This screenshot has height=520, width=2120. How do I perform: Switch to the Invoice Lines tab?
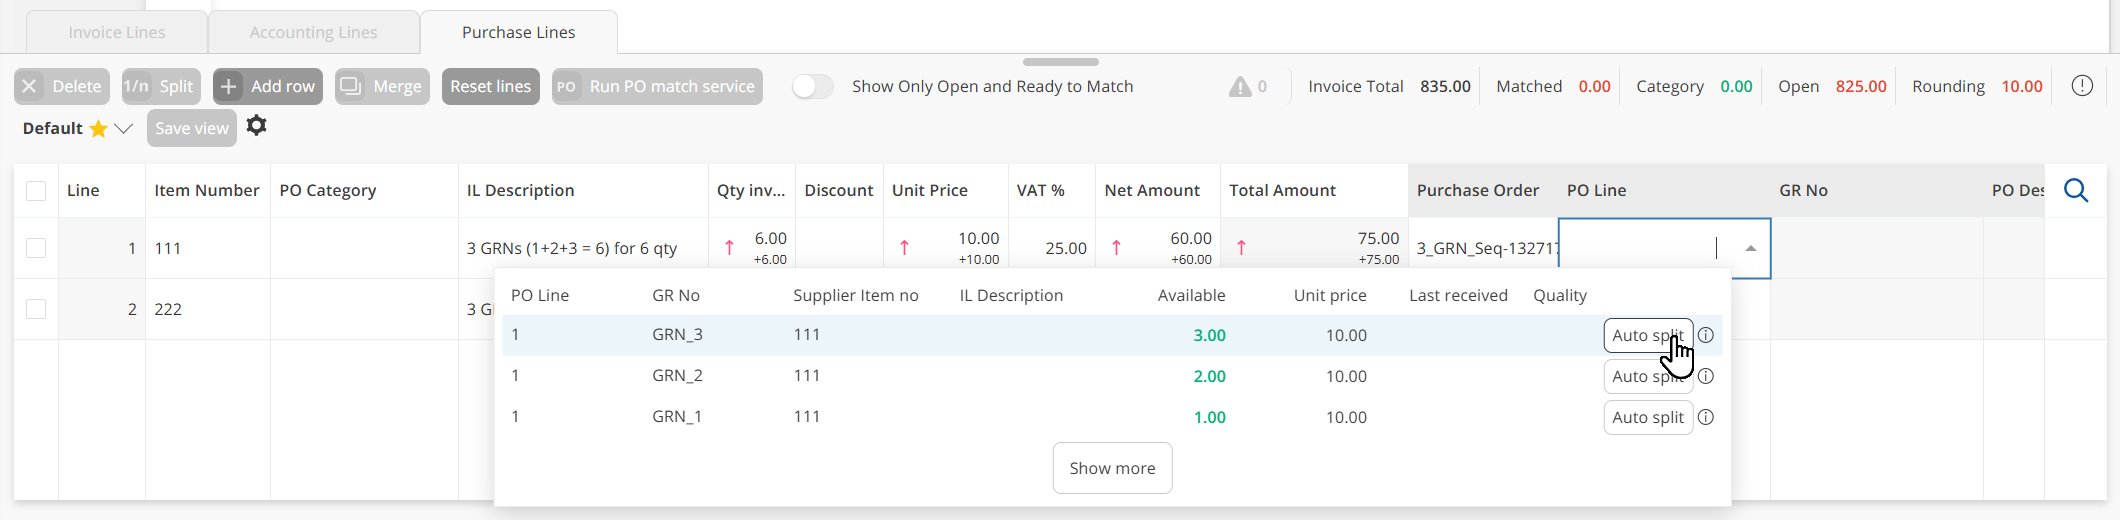[117, 32]
